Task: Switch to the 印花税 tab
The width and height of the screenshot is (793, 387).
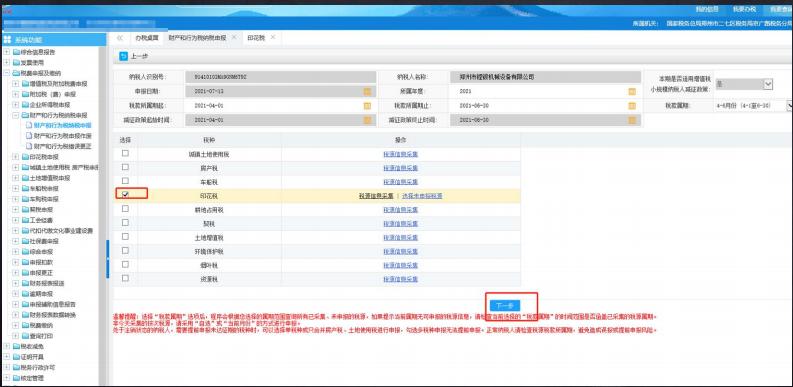Action: (x=256, y=38)
